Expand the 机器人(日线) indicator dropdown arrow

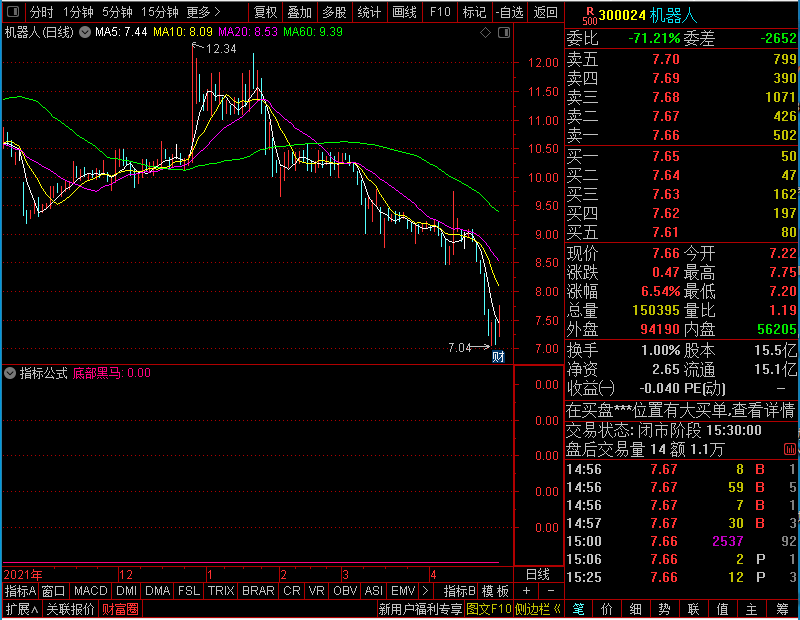85,32
